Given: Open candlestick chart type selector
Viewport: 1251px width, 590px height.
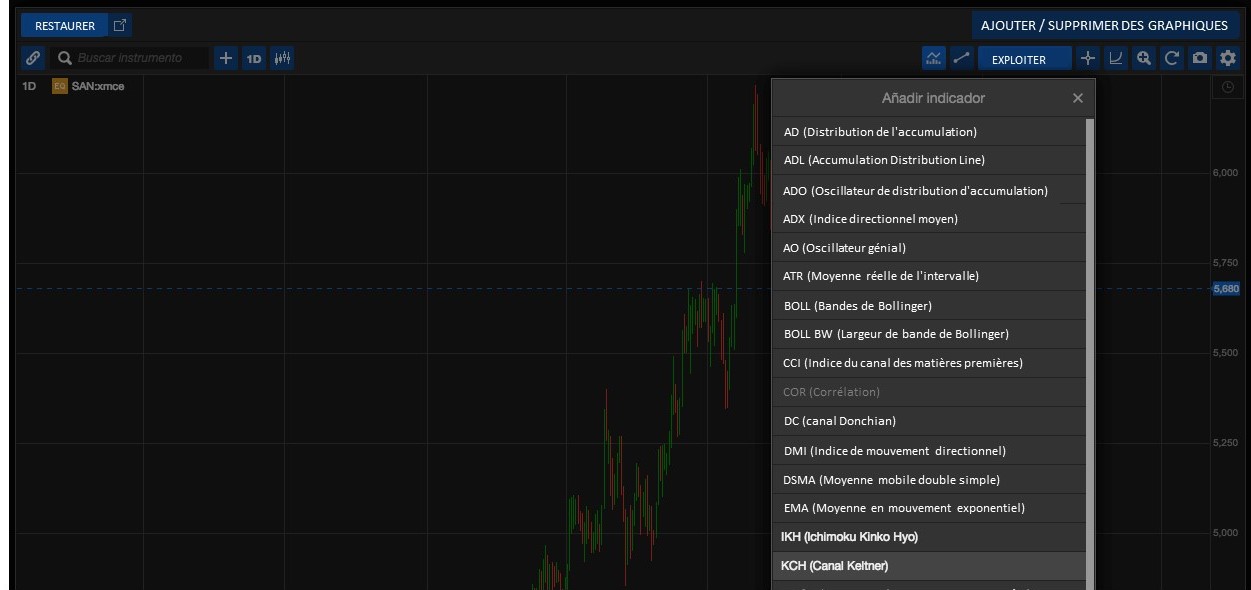Looking at the screenshot, I should [283, 58].
